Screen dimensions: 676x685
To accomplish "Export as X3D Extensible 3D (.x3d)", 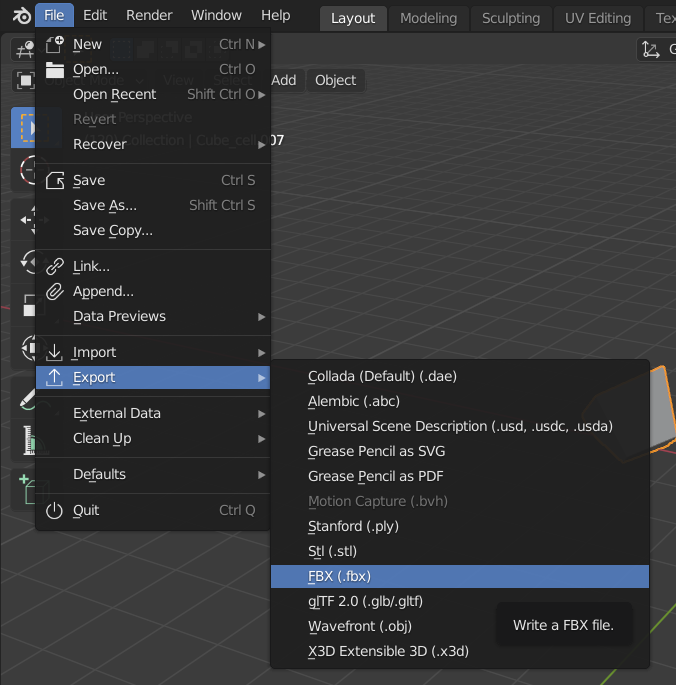I will 460,651.
